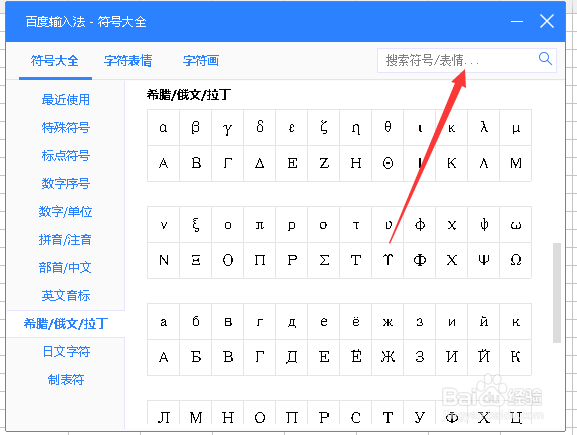Click the search magnifier icon
Image resolution: width=577 pixels, height=435 pixels.
coord(545,59)
